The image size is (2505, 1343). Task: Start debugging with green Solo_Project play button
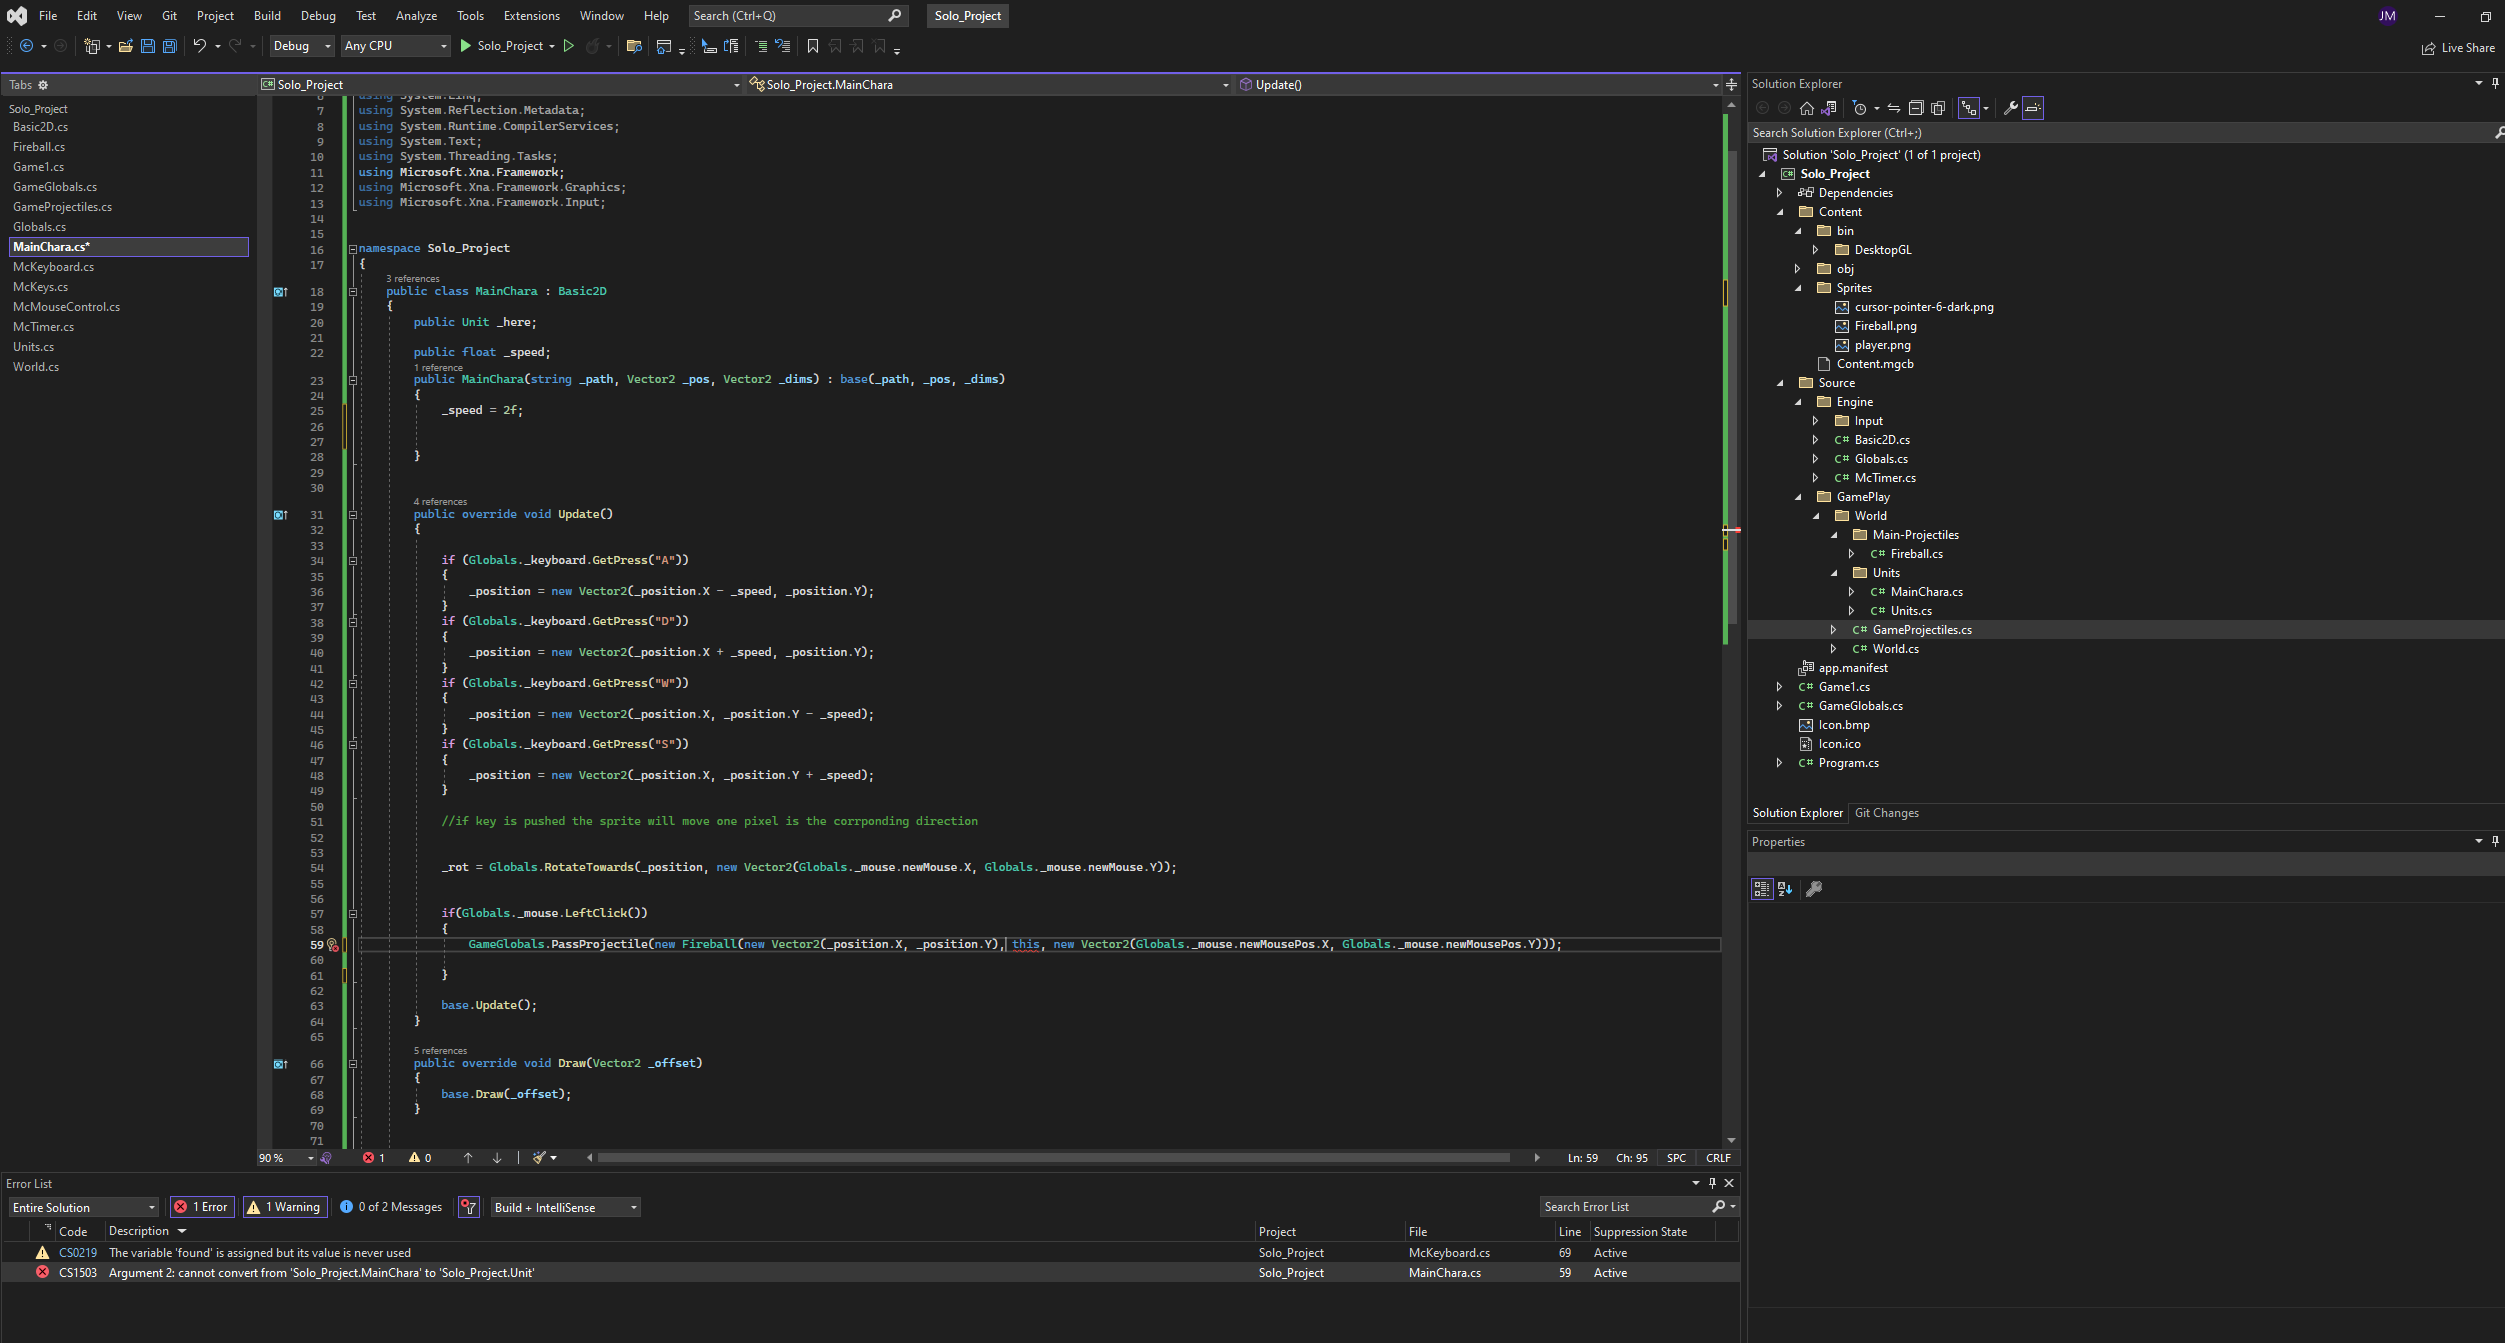click(465, 46)
